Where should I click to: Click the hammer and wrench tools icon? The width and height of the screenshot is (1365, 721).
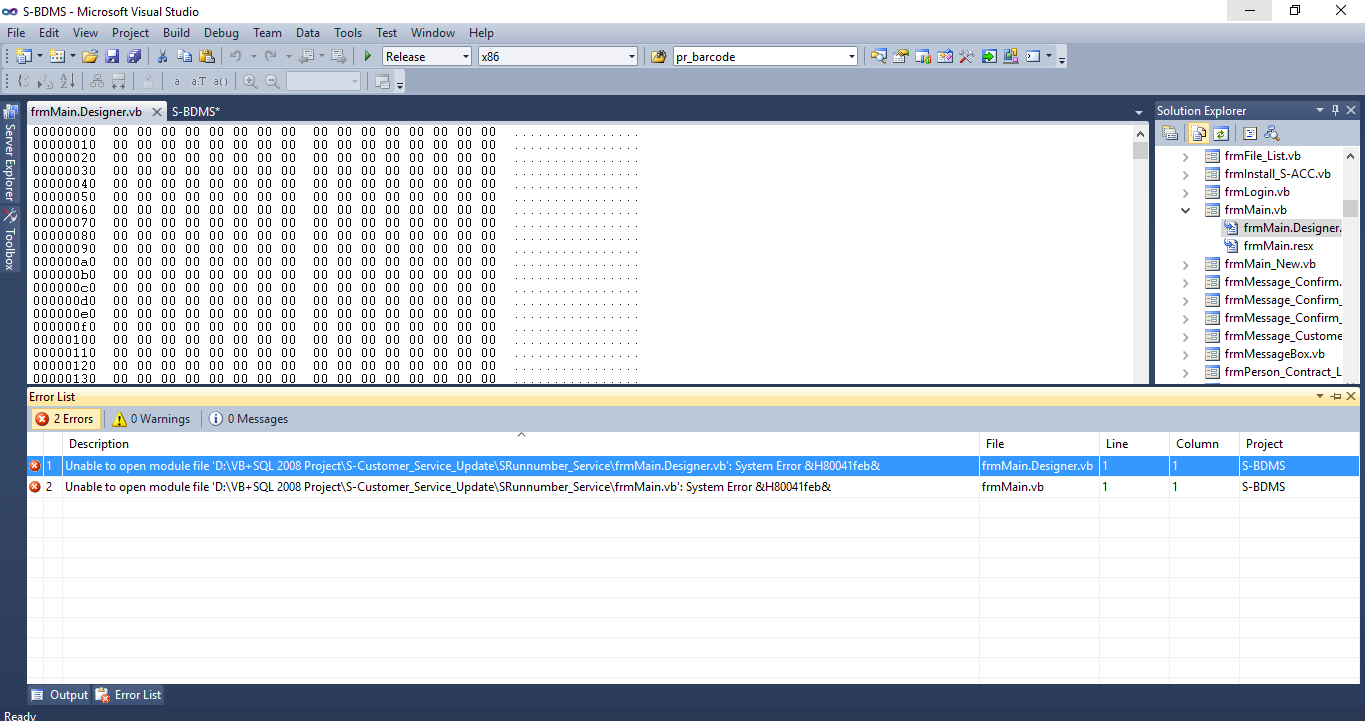click(x=967, y=56)
